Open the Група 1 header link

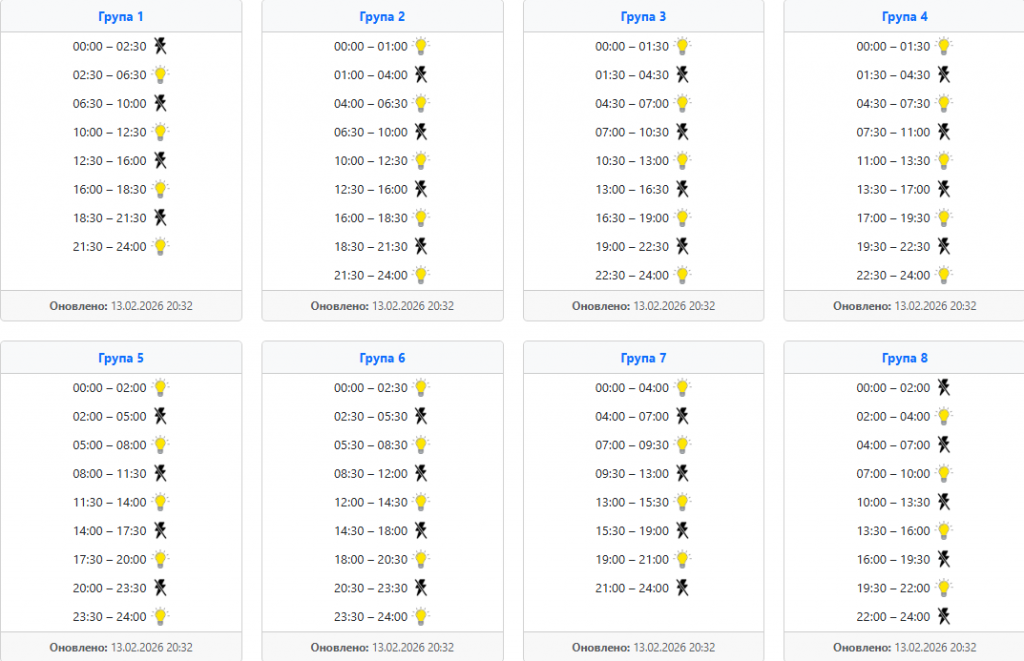pos(121,17)
